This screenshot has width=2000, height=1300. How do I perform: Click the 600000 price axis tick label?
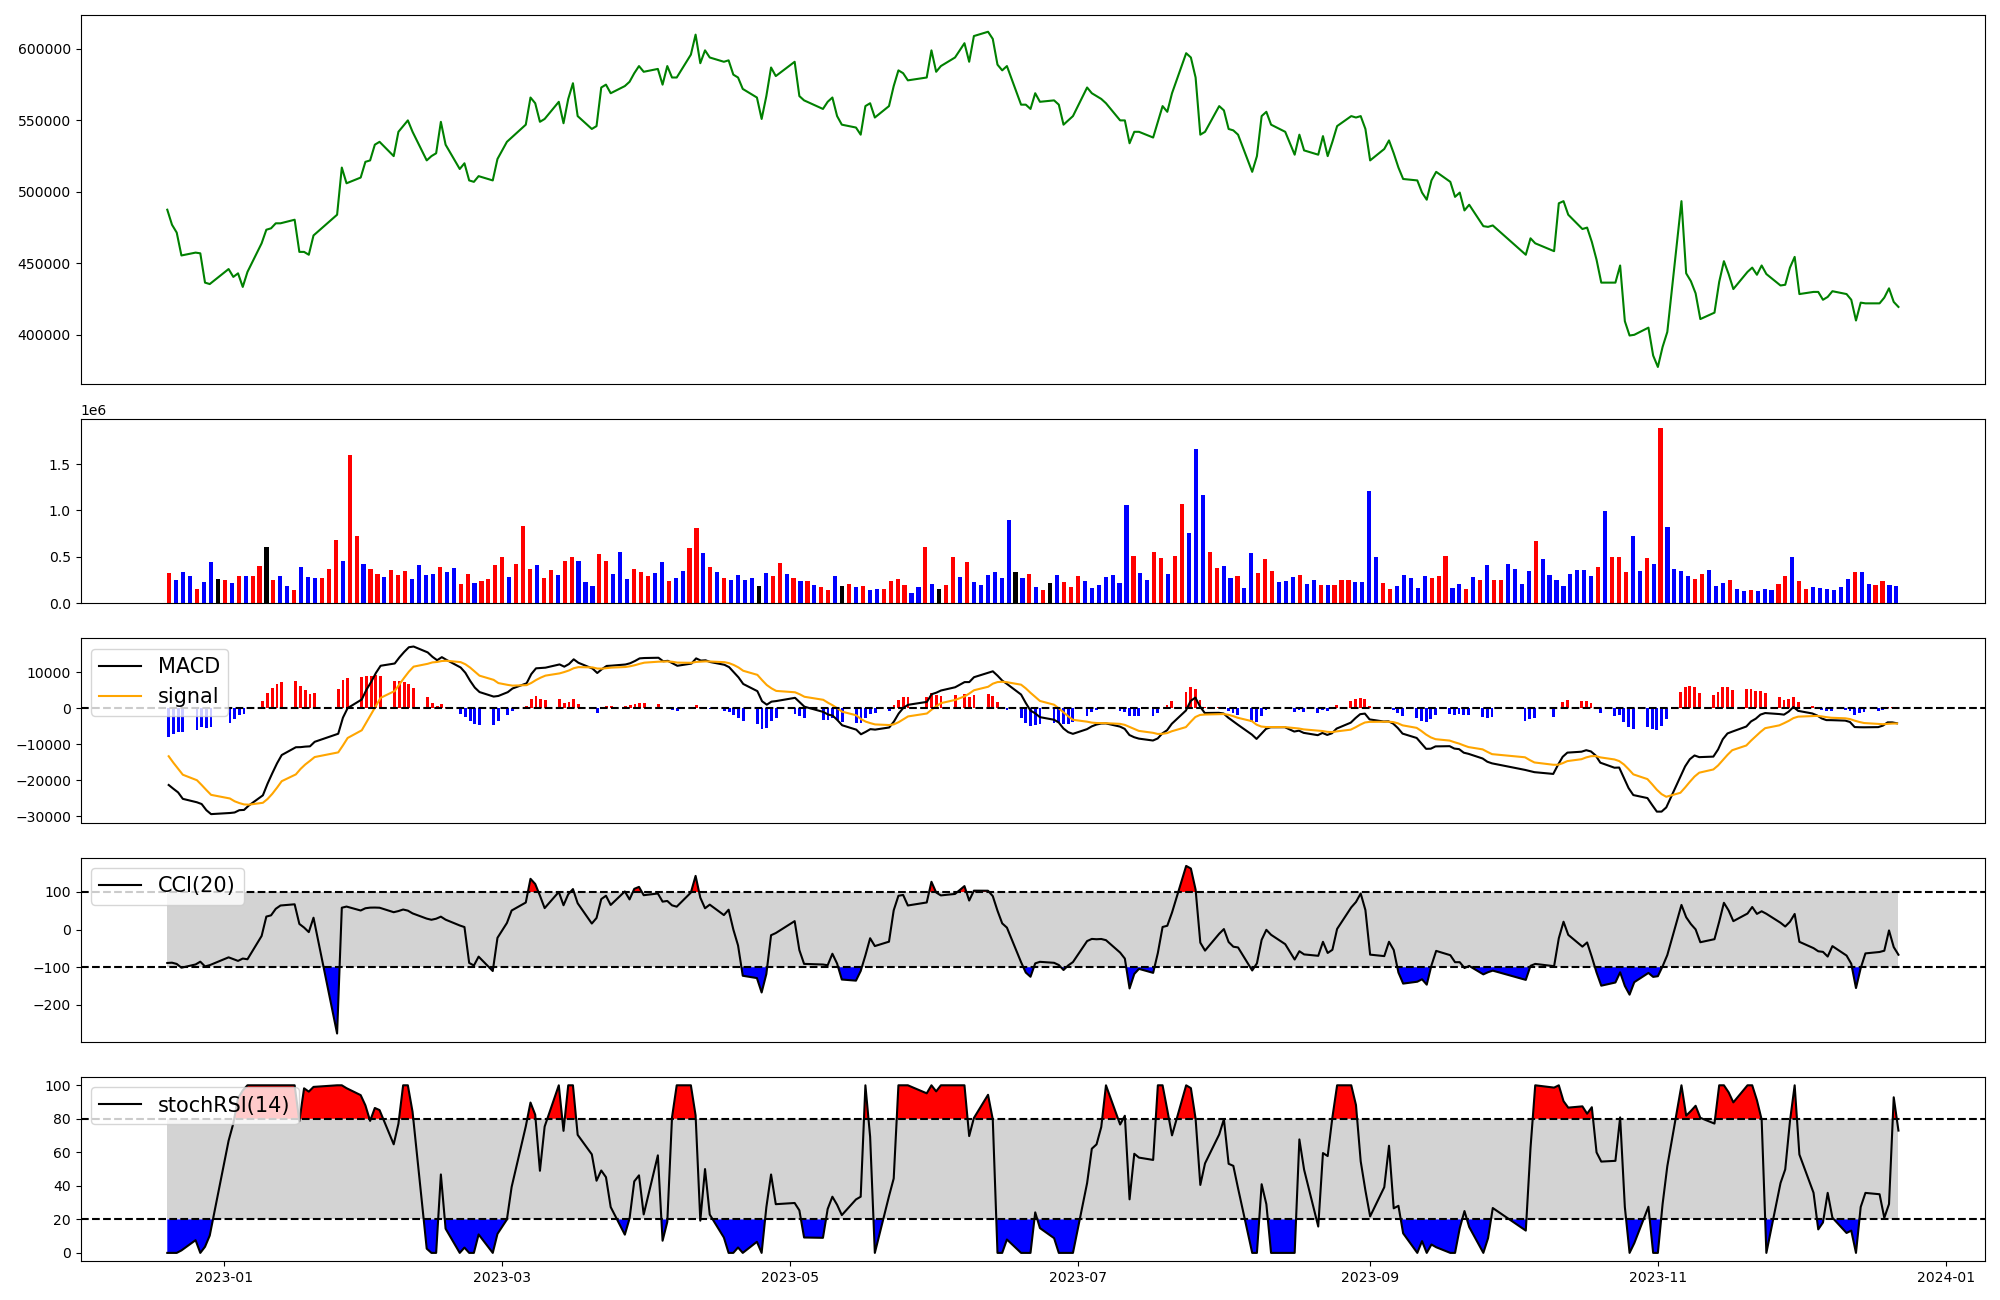(x=44, y=50)
